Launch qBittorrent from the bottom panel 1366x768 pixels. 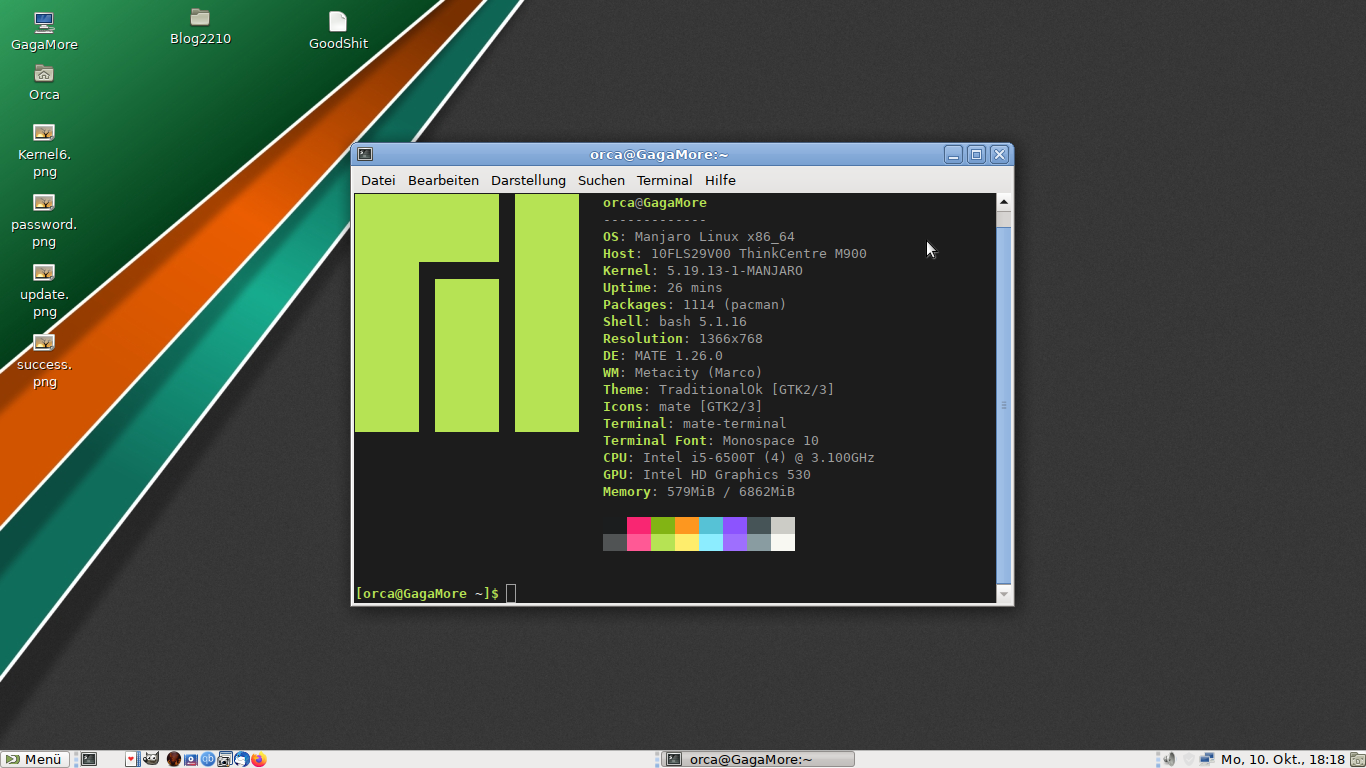tap(208, 759)
